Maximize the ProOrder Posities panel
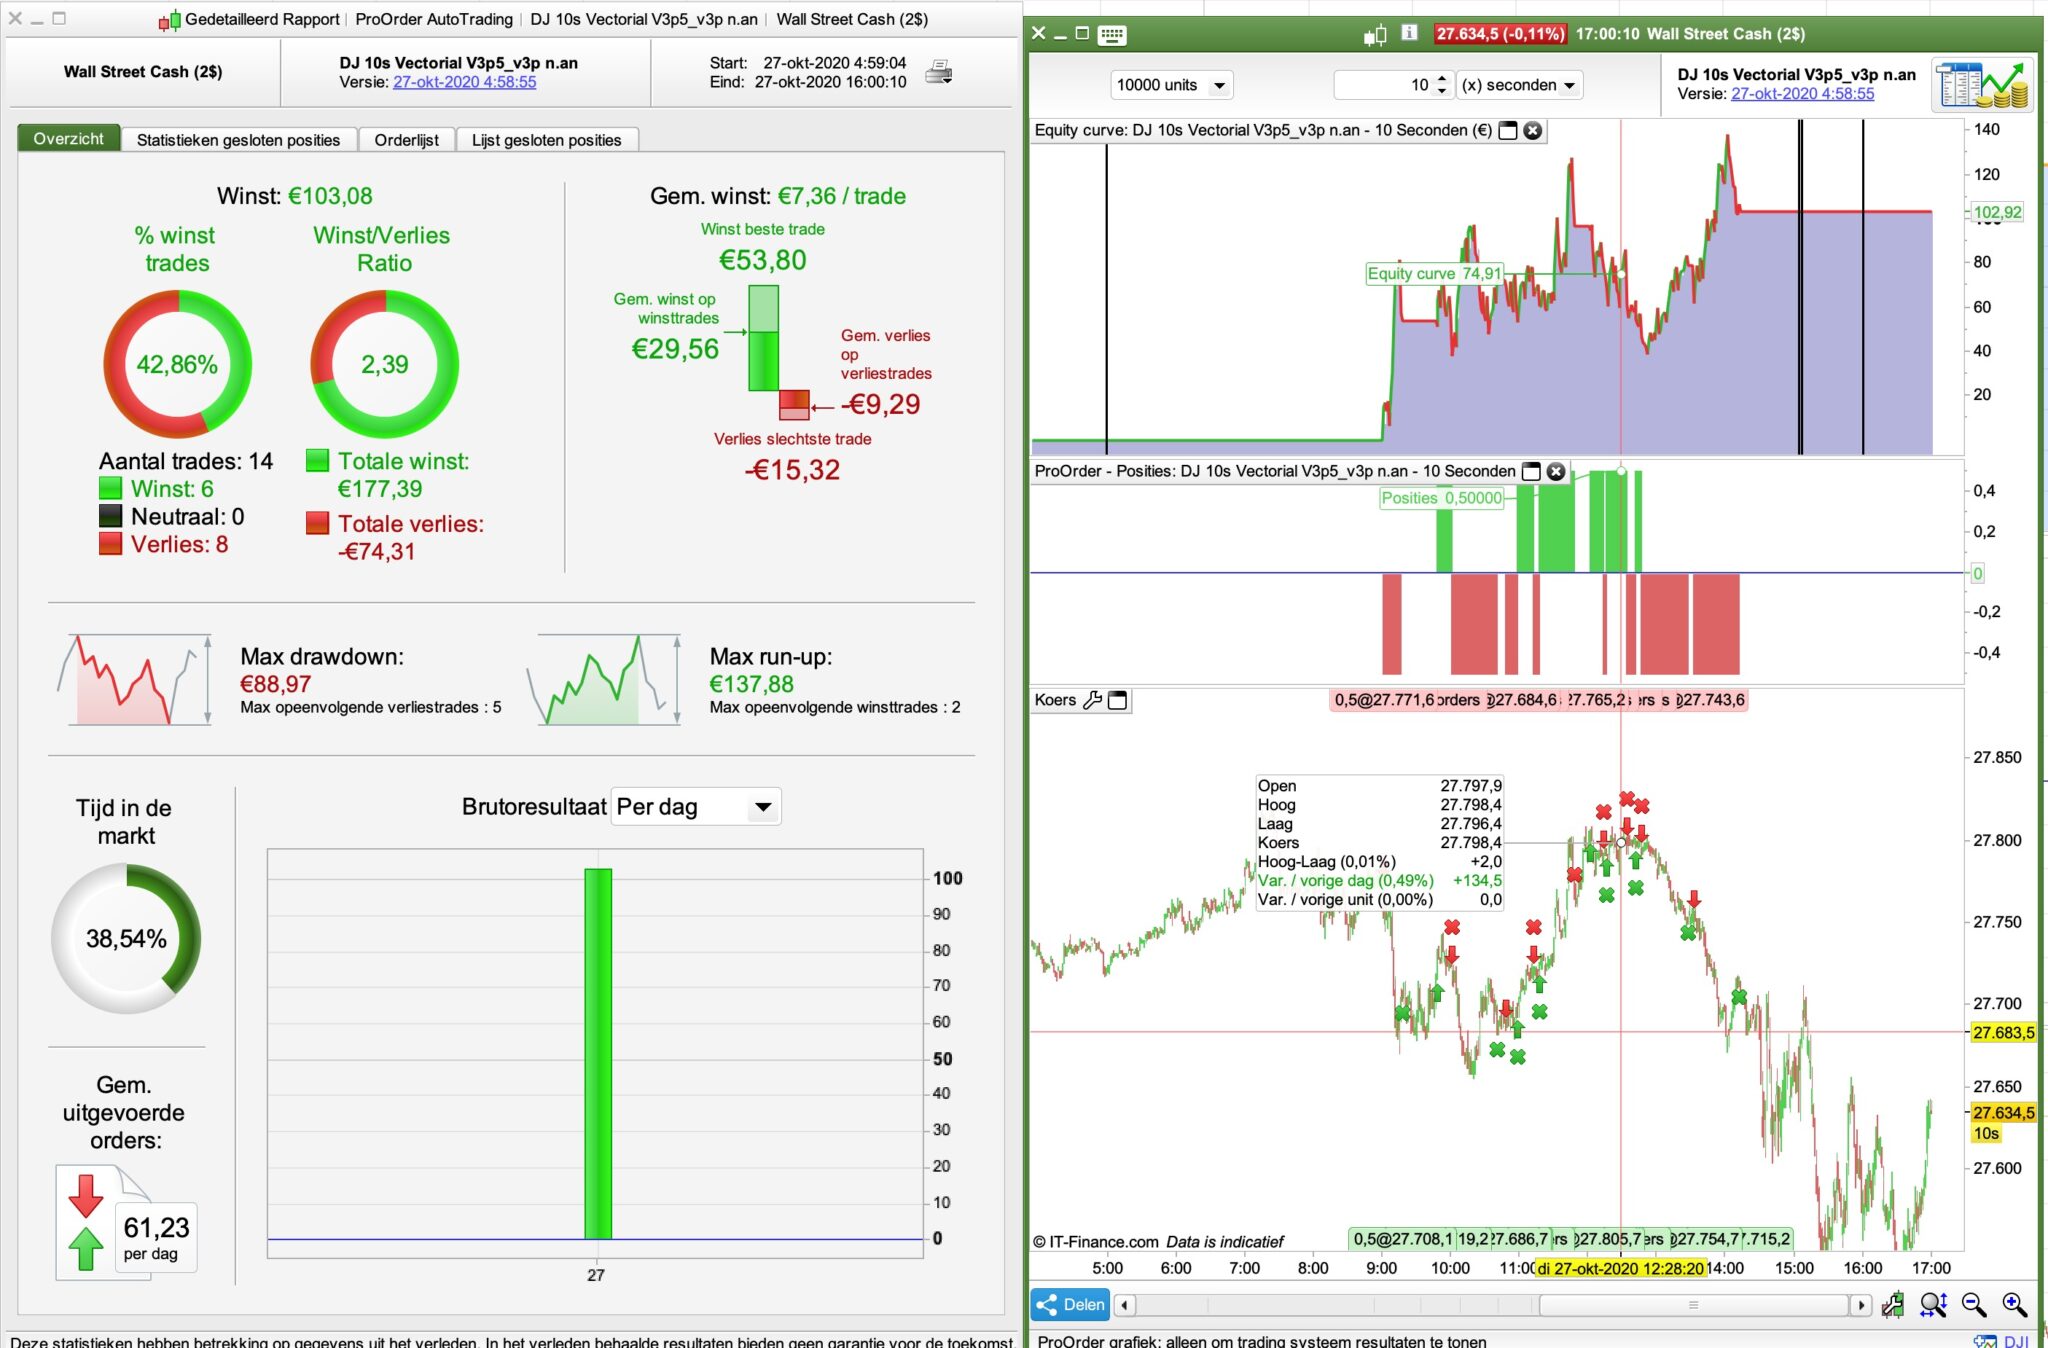The image size is (2048, 1348). pos(1531,471)
